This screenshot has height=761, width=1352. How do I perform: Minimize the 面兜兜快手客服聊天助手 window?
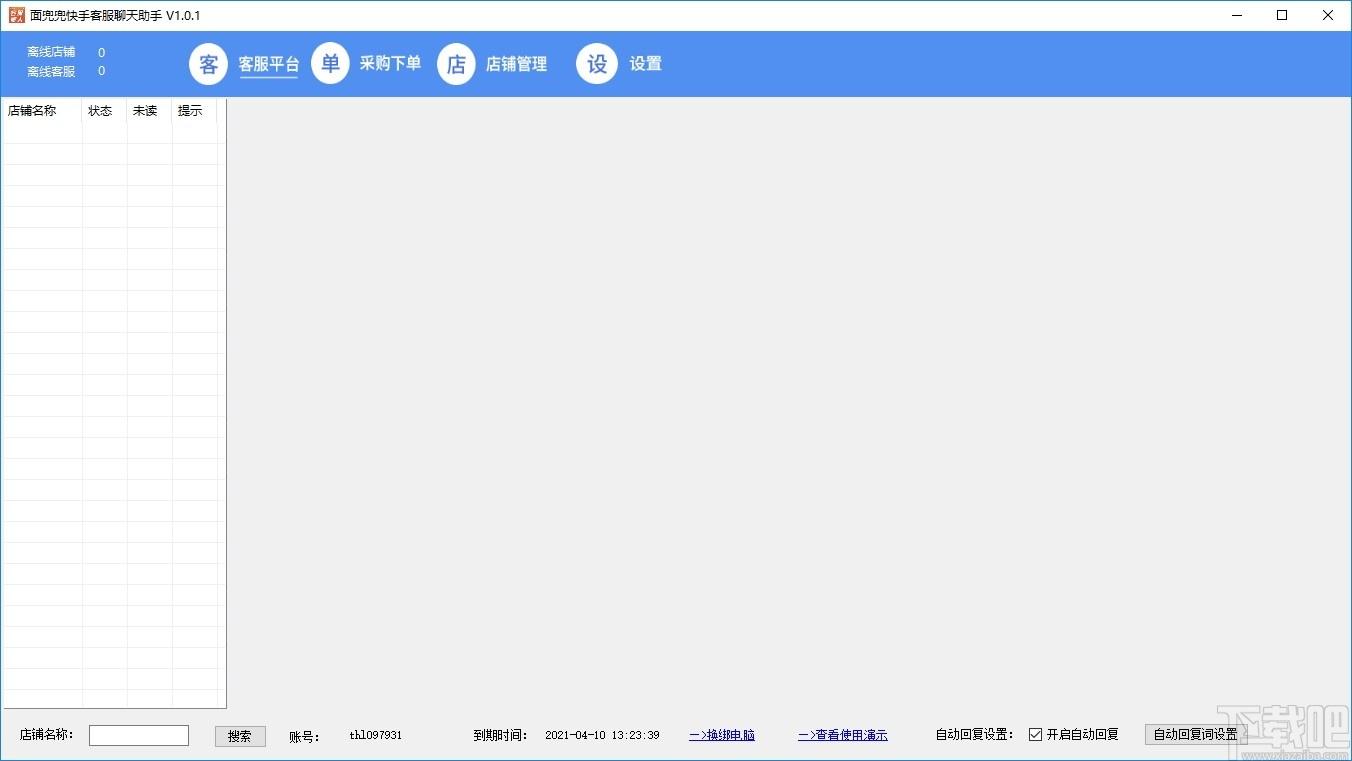[x=1237, y=15]
